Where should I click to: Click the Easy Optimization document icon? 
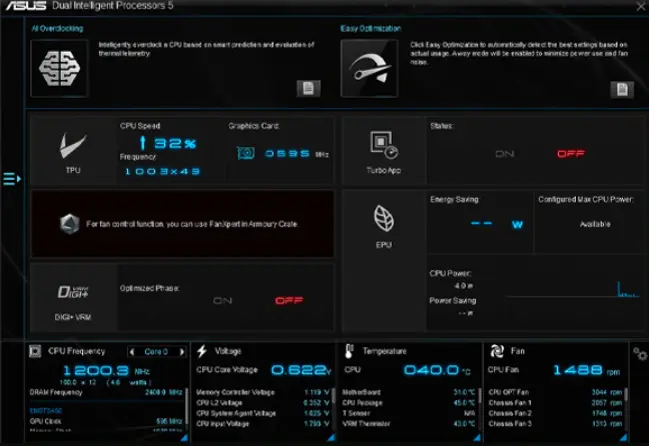(620, 89)
